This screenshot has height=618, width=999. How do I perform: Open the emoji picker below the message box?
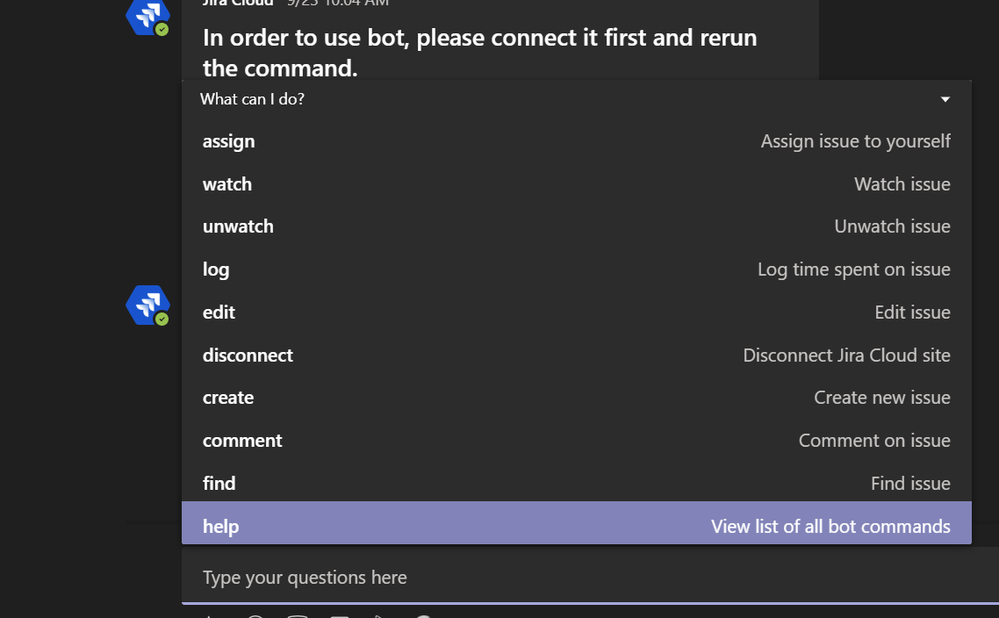pyautogui.click(x=297, y=614)
